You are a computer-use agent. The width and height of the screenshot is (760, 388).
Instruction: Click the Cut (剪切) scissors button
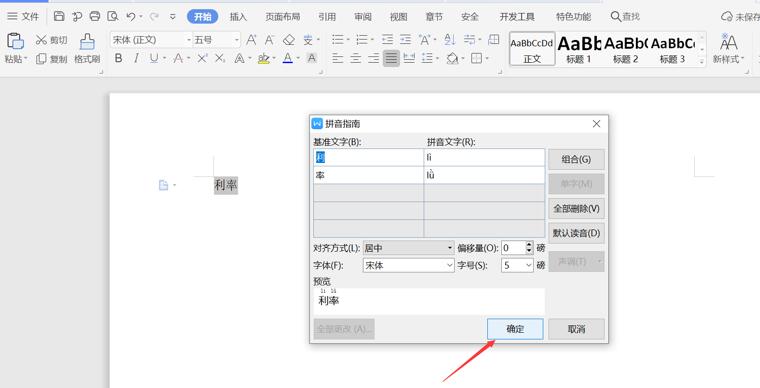51,40
